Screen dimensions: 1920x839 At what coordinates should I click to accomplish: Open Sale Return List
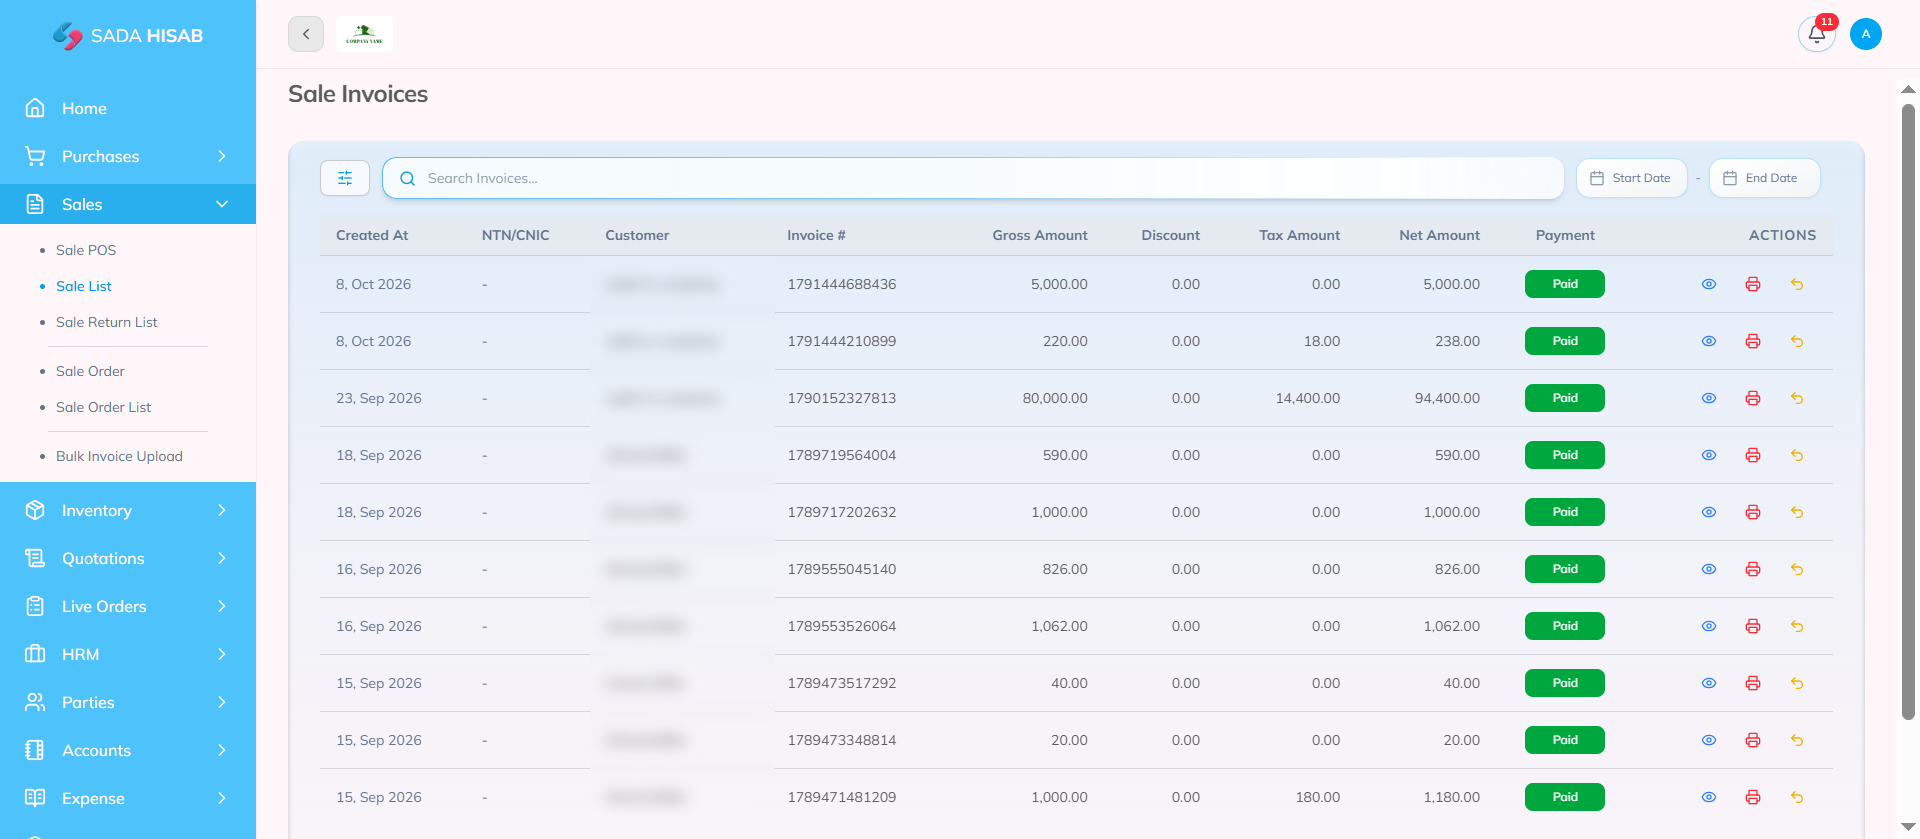pyautogui.click(x=107, y=322)
